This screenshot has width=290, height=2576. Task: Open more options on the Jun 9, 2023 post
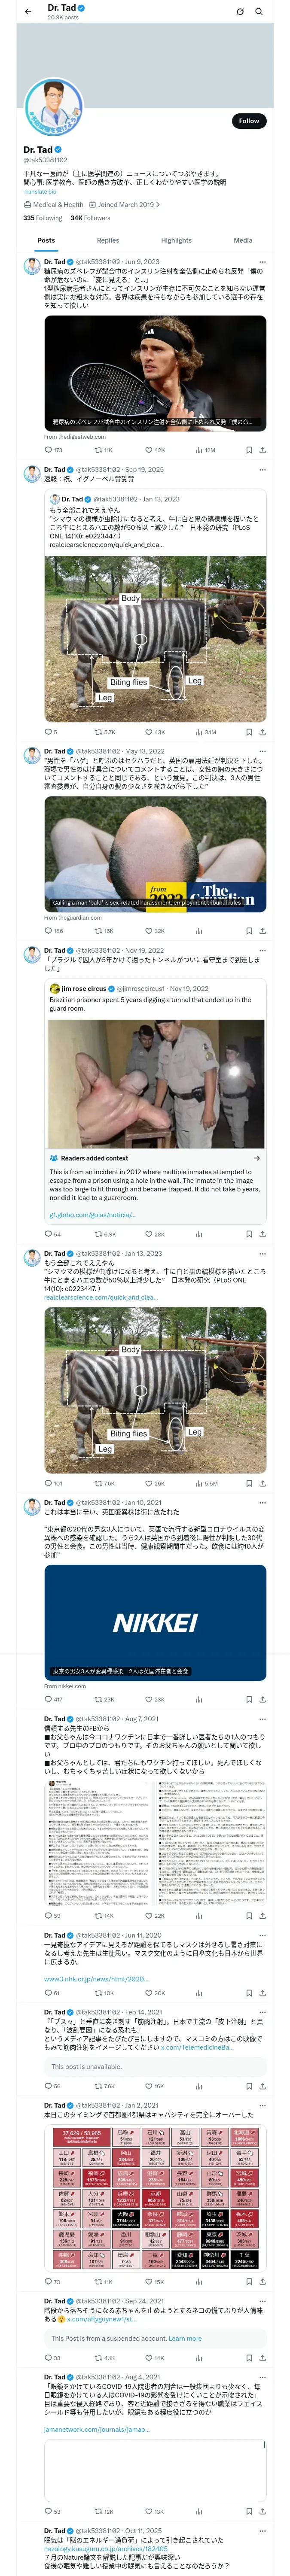click(x=263, y=261)
